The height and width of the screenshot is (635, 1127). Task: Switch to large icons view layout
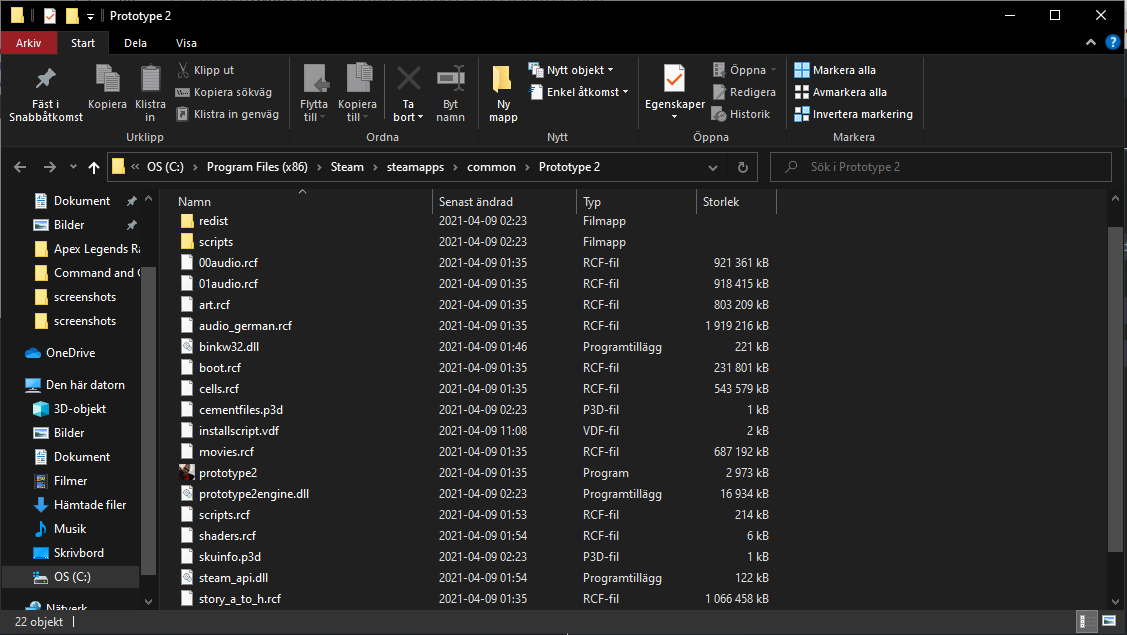(x=1109, y=621)
